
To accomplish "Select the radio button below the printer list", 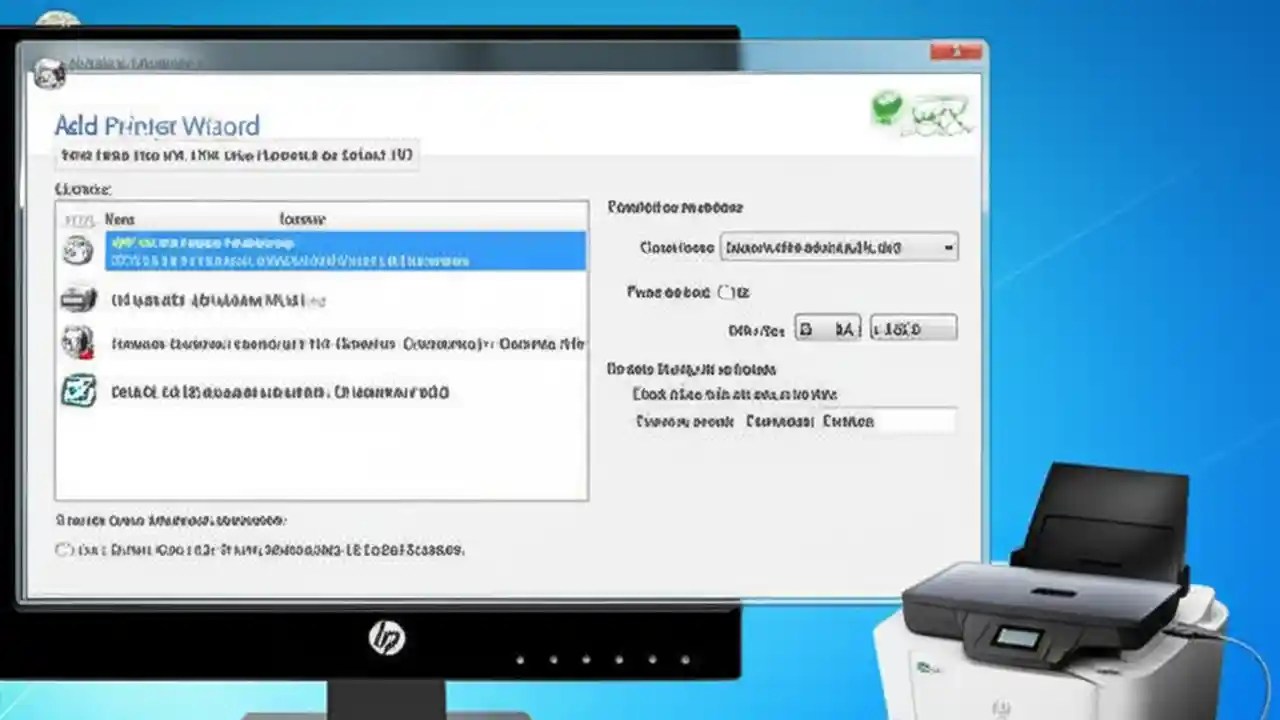I will [63, 549].
